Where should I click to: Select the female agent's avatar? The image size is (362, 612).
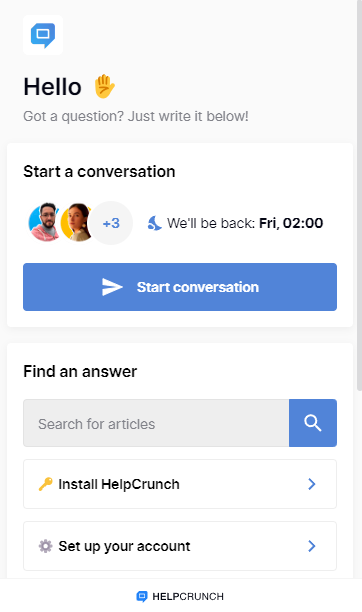tap(77, 222)
